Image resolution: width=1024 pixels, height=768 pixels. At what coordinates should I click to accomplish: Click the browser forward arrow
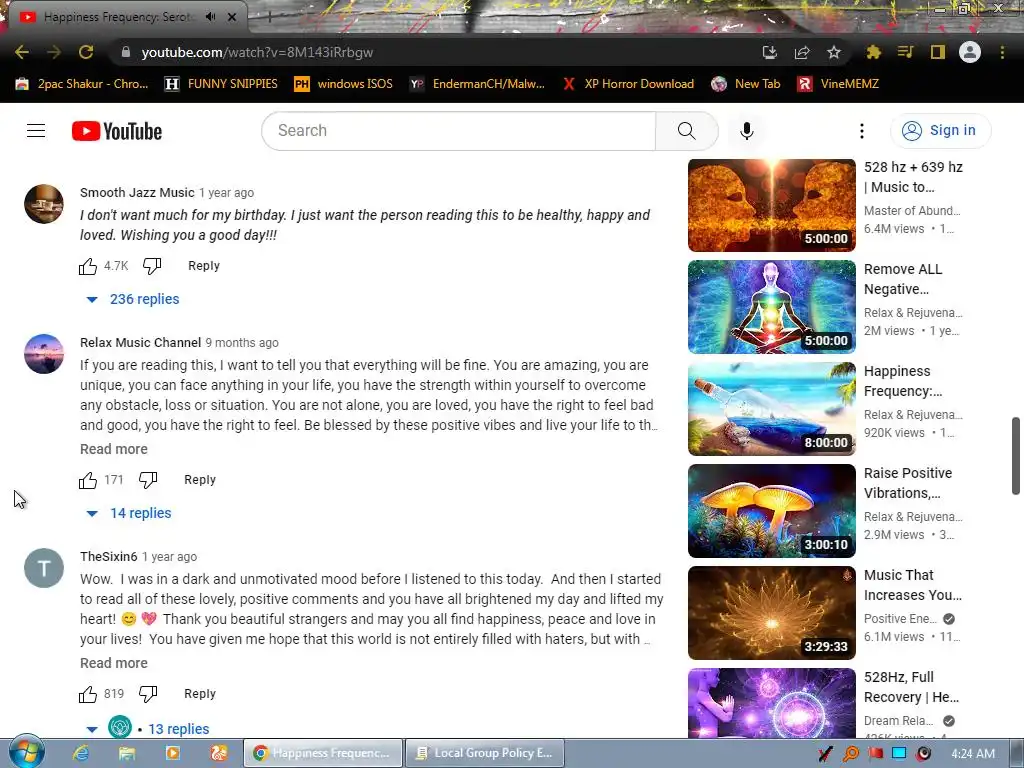[54, 52]
